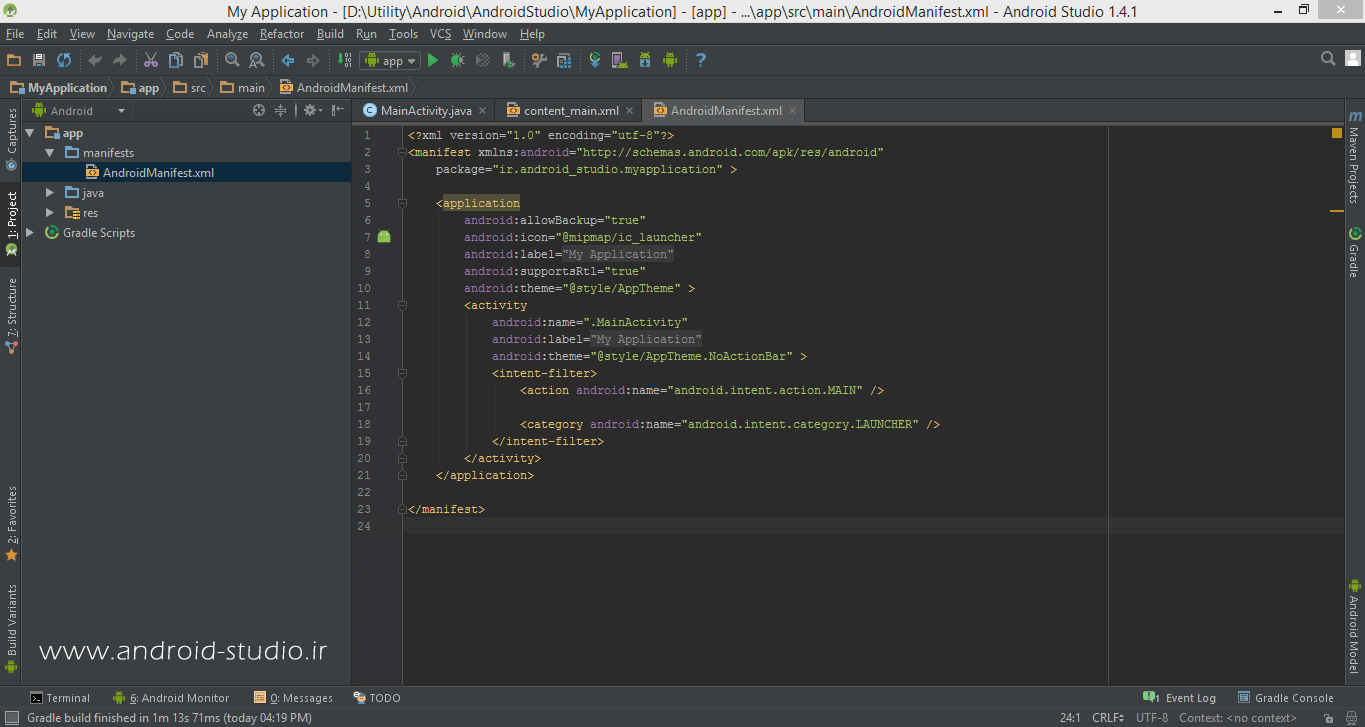Toggle the Build Variants tool window
Screen dimensions: 1365x727
click(11, 628)
